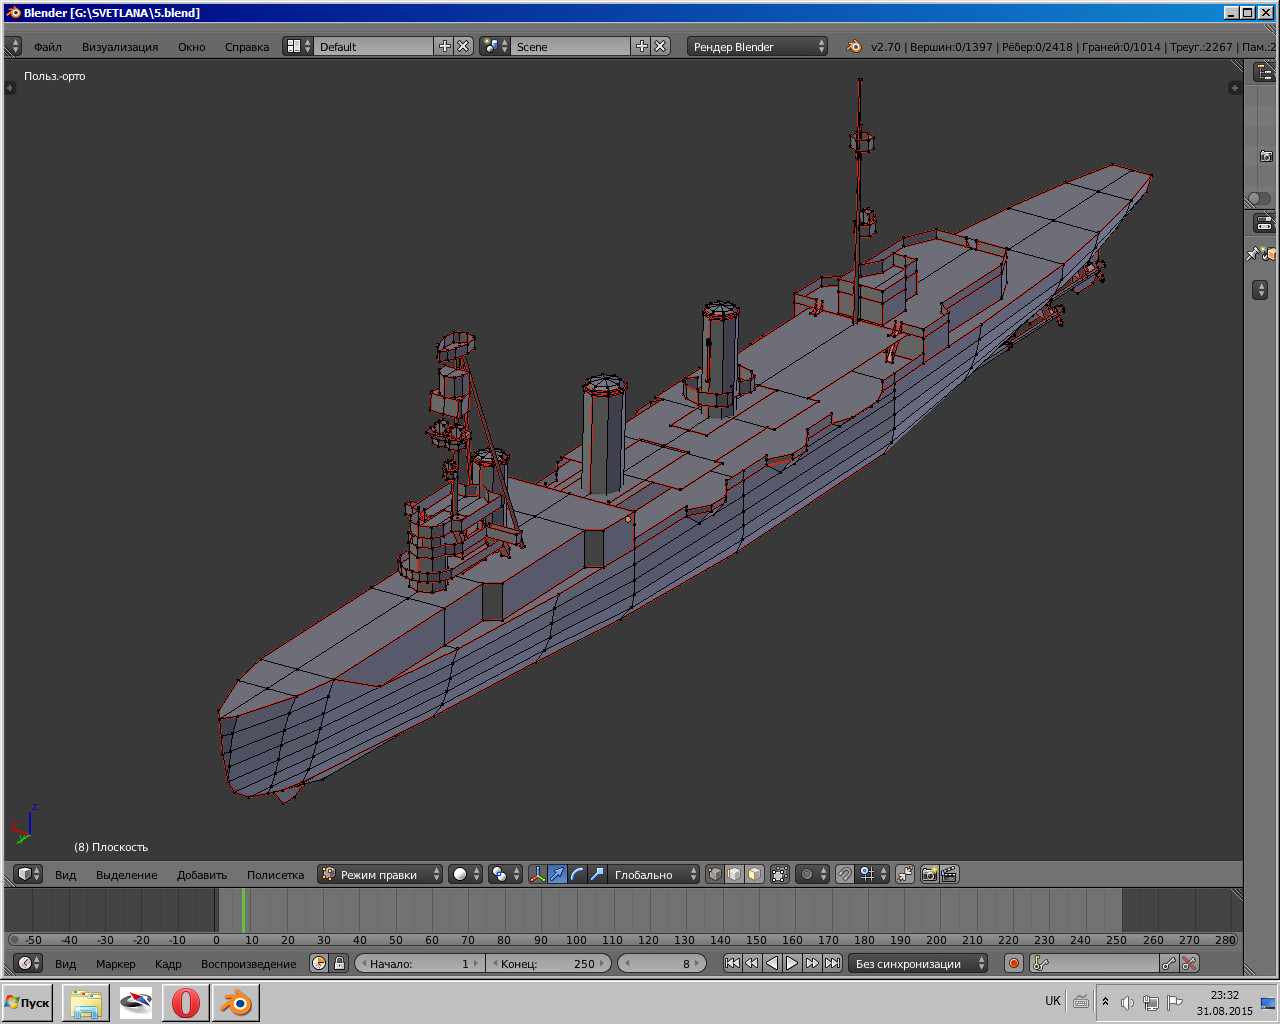Toggle automatic keyframe recording button
This screenshot has width=1280, height=1024.
point(1014,963)
